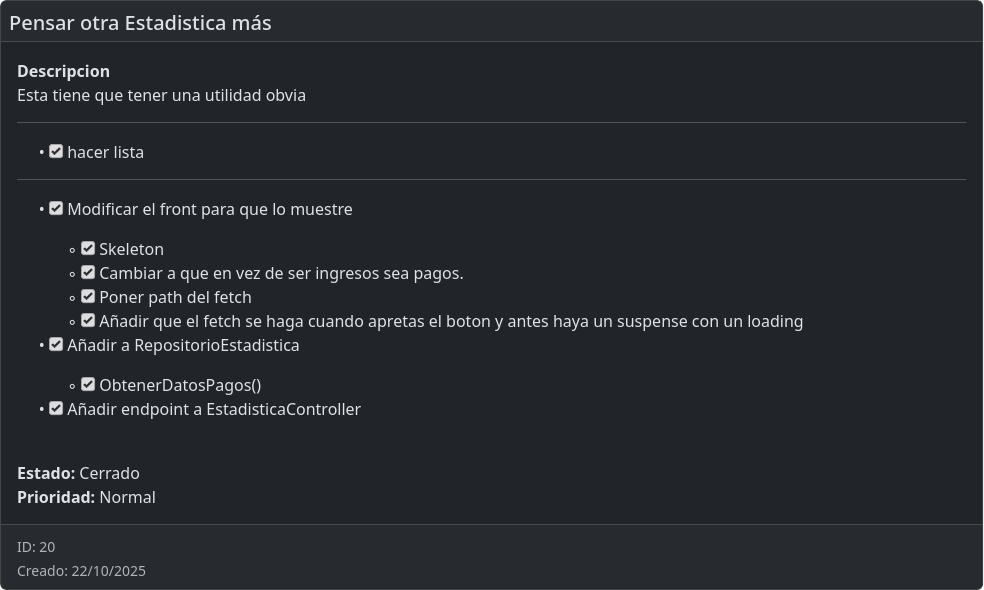Image resolution: width=984 pixels, height=590 pixels.
Task: Click the 'ObtenerDatosPagos()' subtask text
Action: pyautogui.click(x=180, y=386)
